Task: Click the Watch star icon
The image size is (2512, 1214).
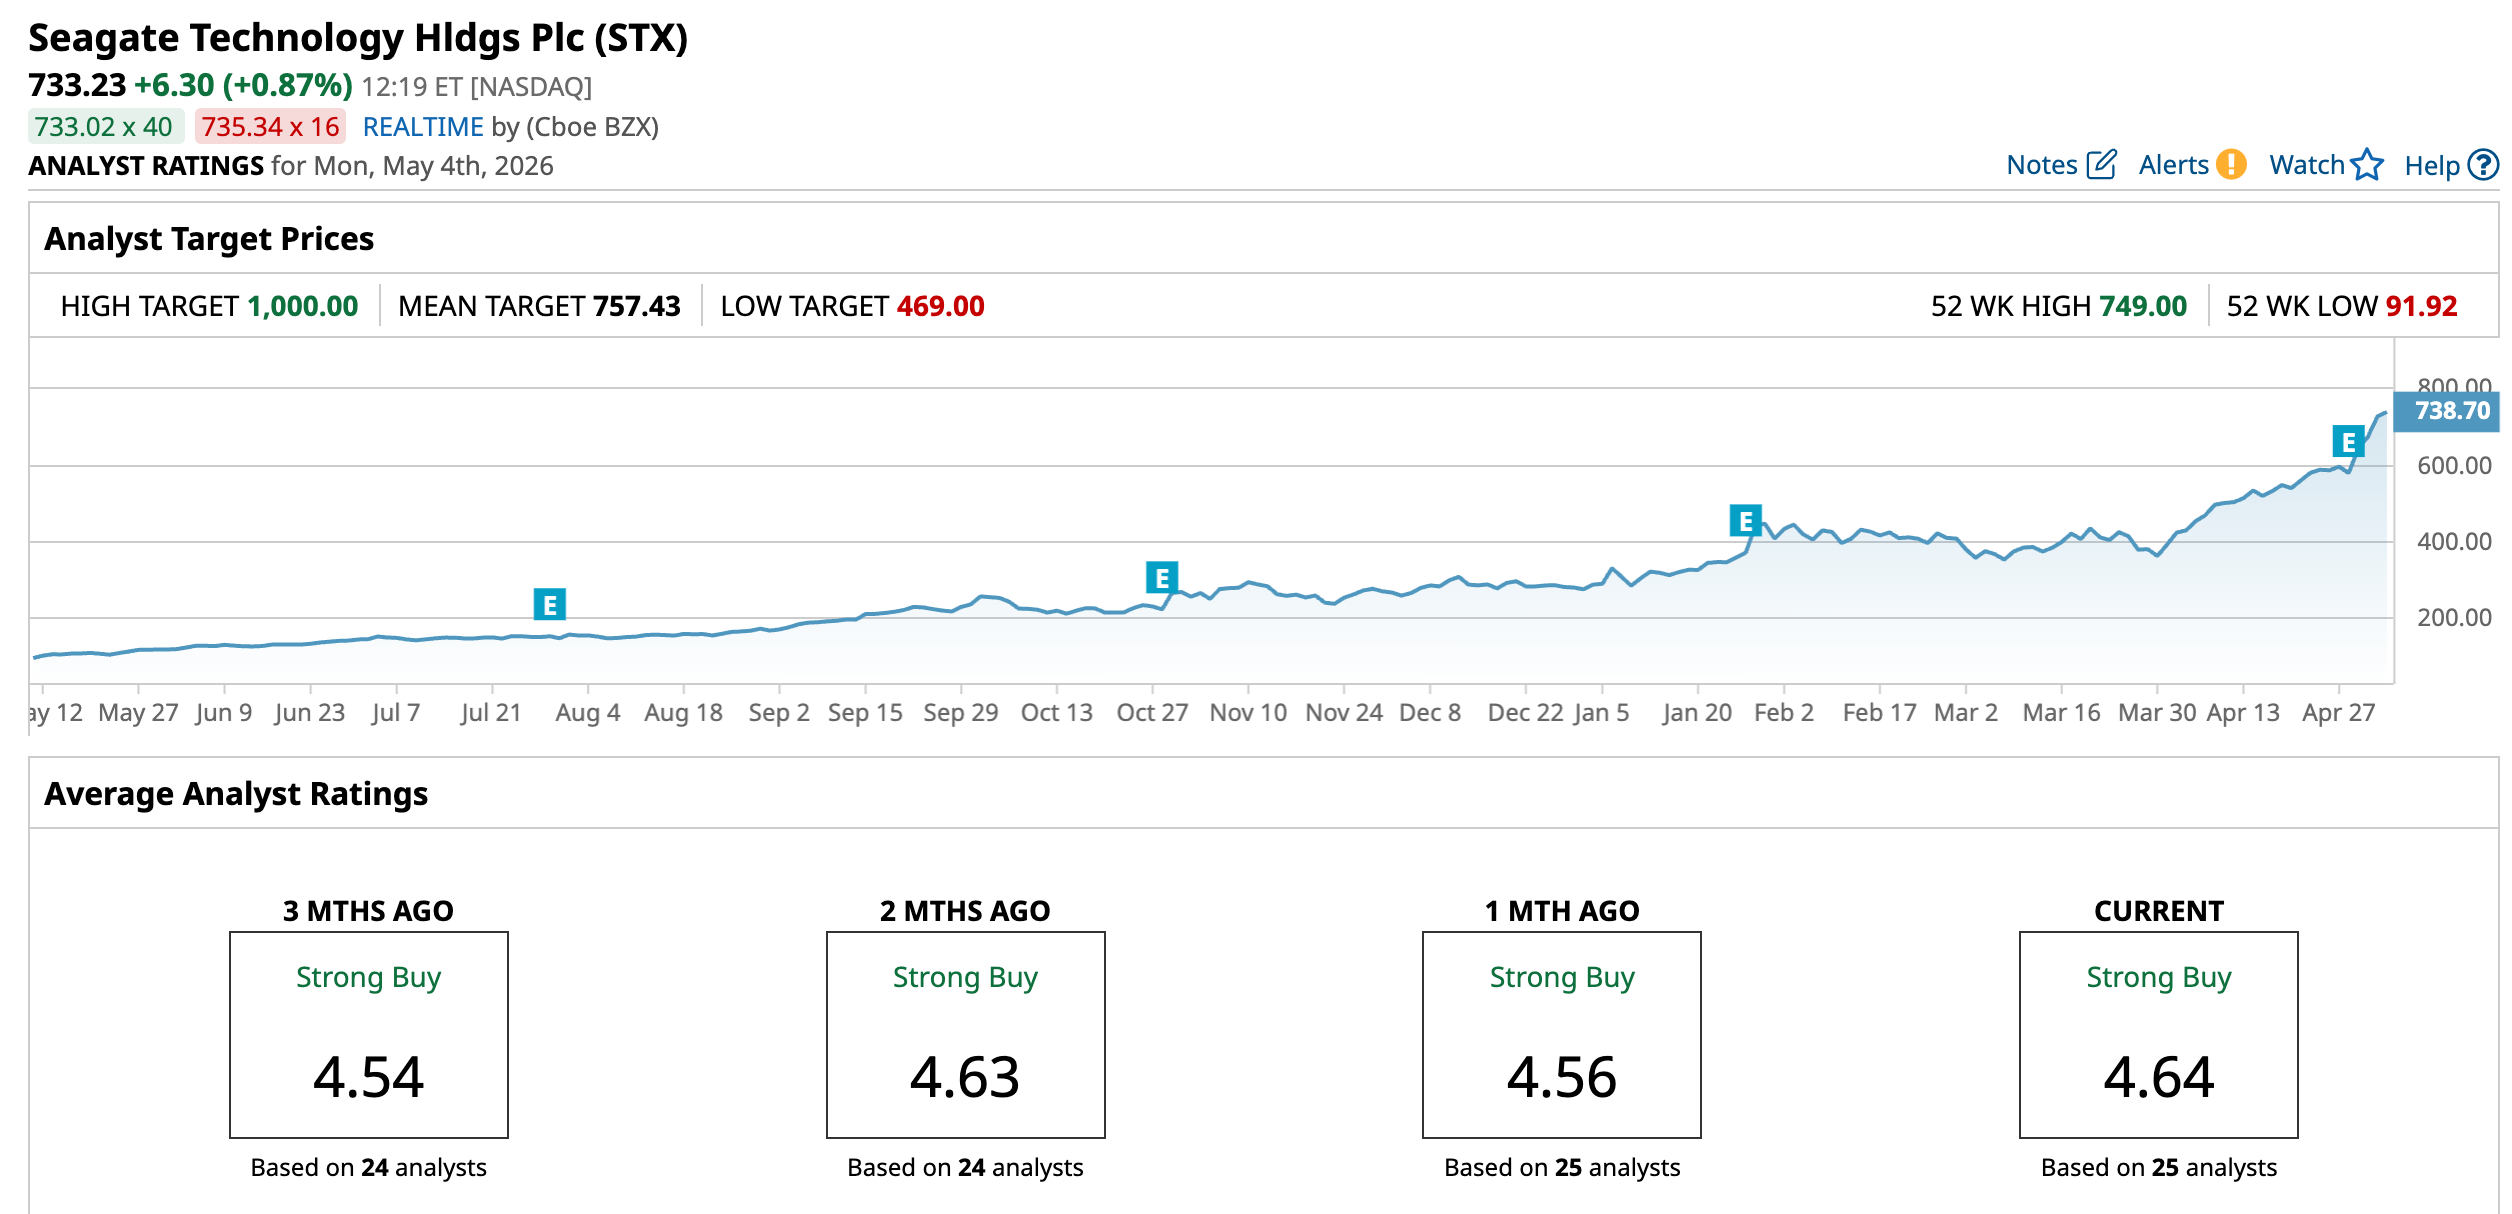Action: 2367,164
